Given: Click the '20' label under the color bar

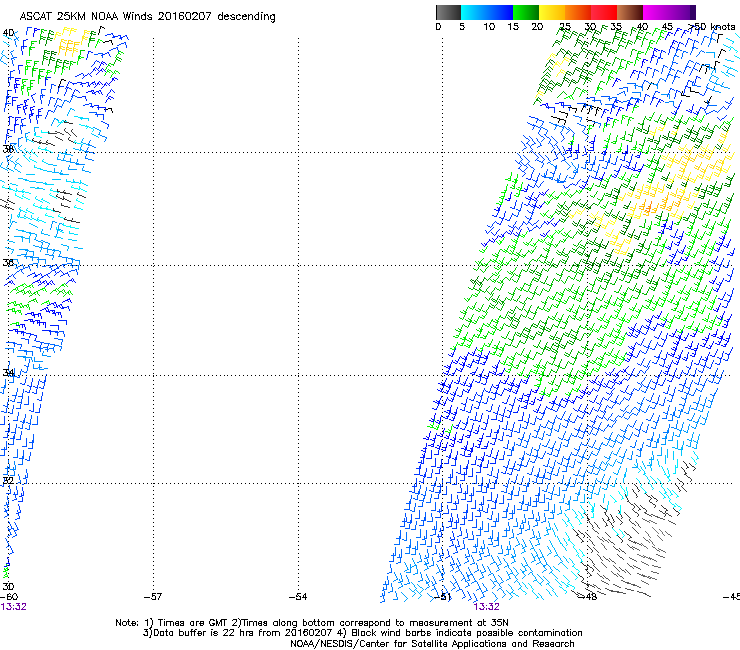Looking at the screenshot, I should [537, 26].
